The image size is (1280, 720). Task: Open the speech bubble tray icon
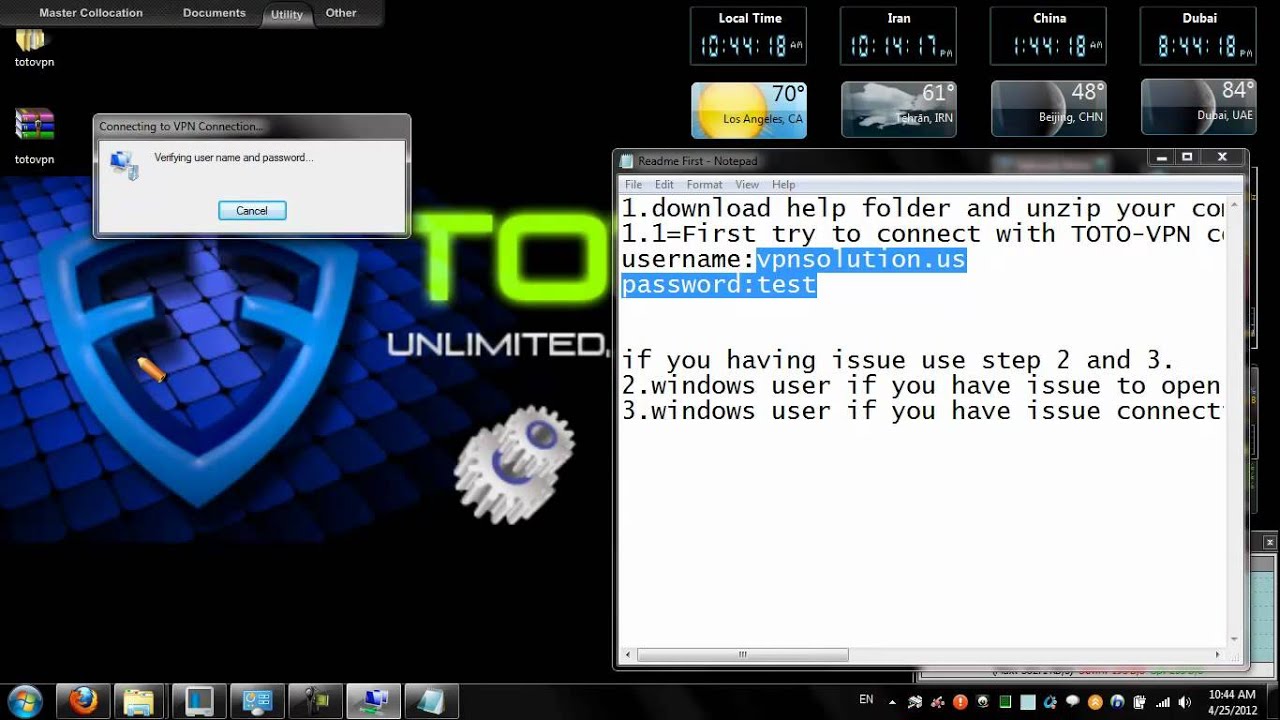[x=1073, y=701]
